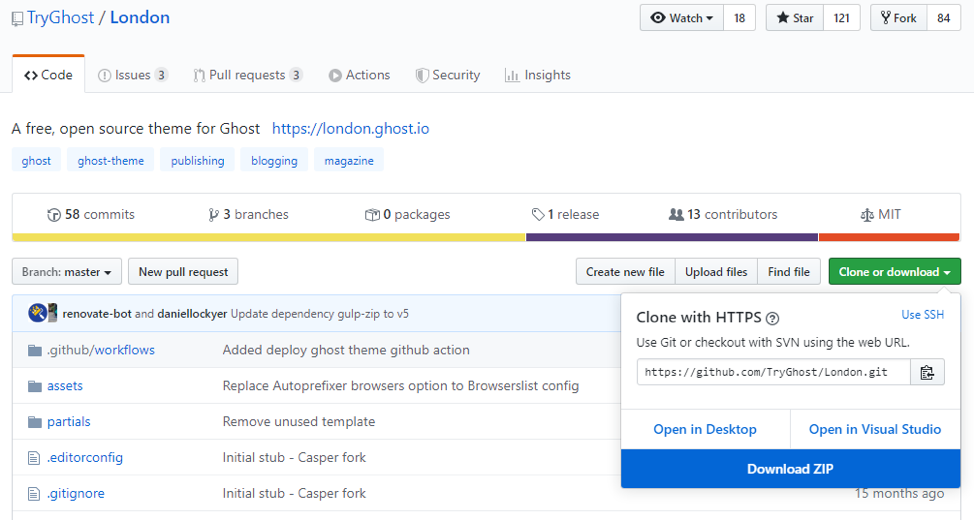Open the Pull requests tab

coord(248,75)
